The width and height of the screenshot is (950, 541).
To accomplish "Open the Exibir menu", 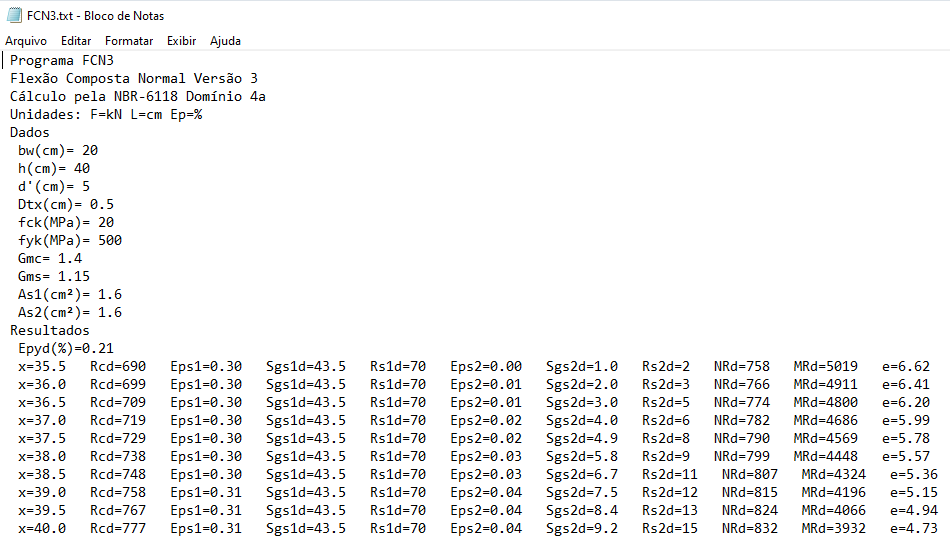I will [x=181, y=41].
